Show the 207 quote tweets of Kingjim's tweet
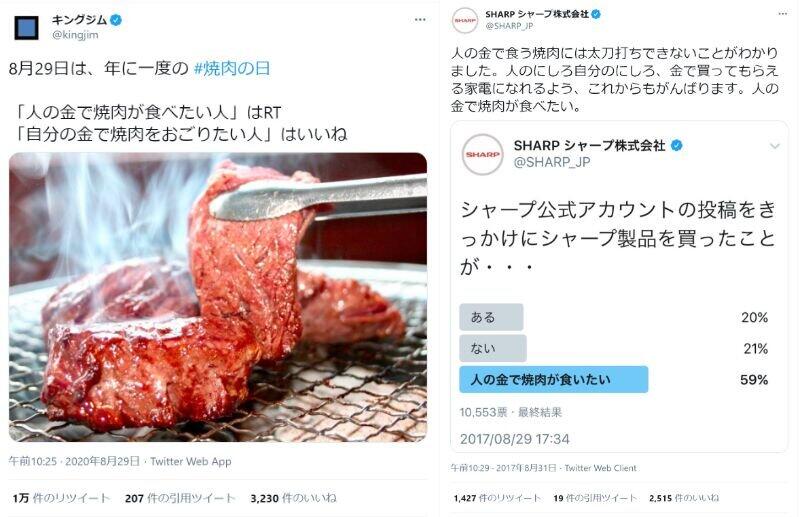 pyautogui.click(x=180, y=498)
